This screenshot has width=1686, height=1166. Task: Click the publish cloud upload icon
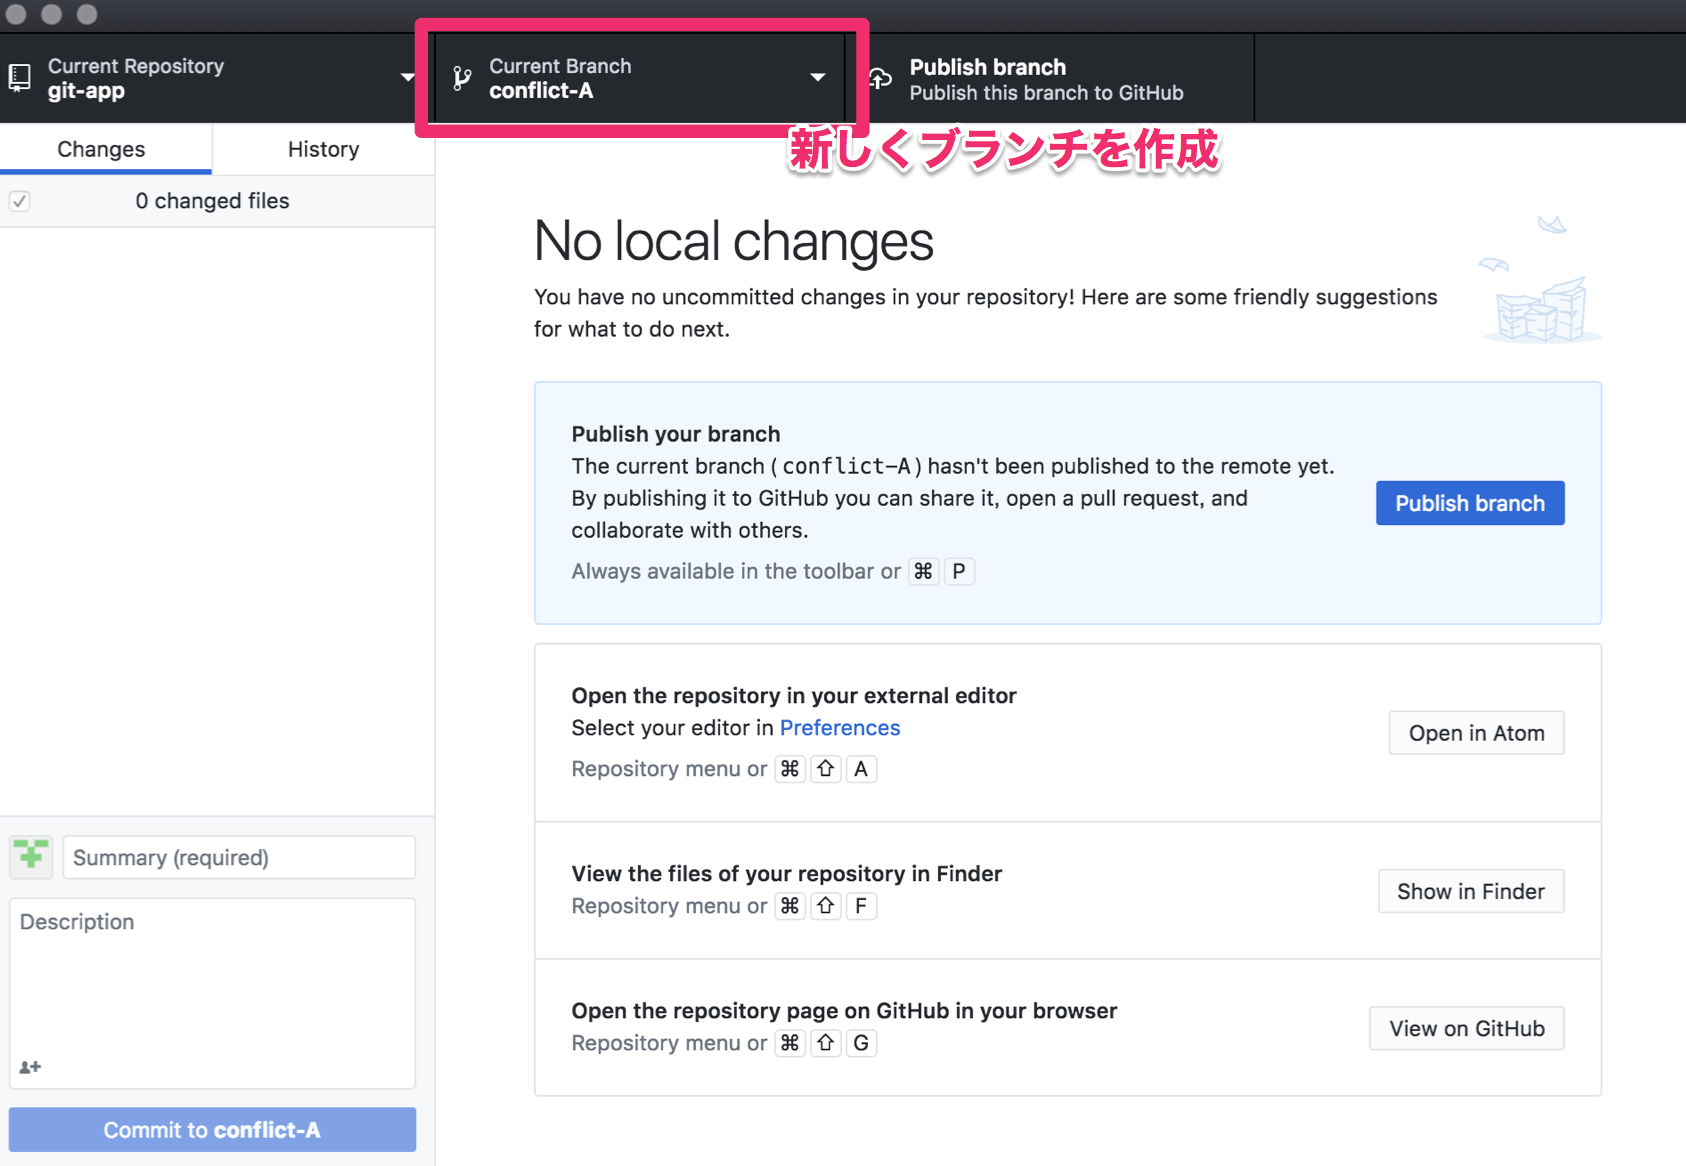(880, 79)
